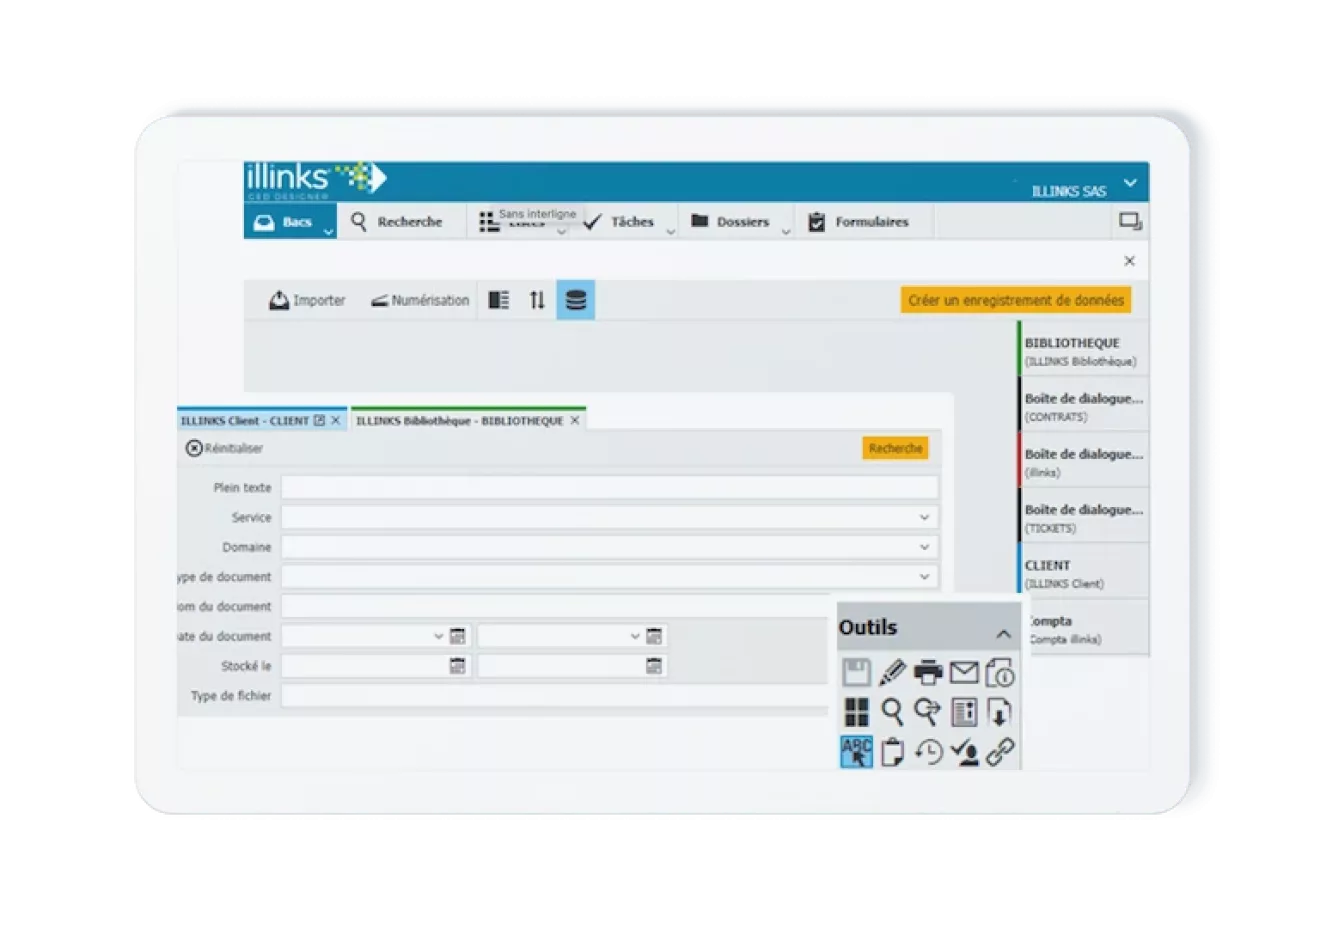Click the grid tiles icon in Outils

pos(857,712)
